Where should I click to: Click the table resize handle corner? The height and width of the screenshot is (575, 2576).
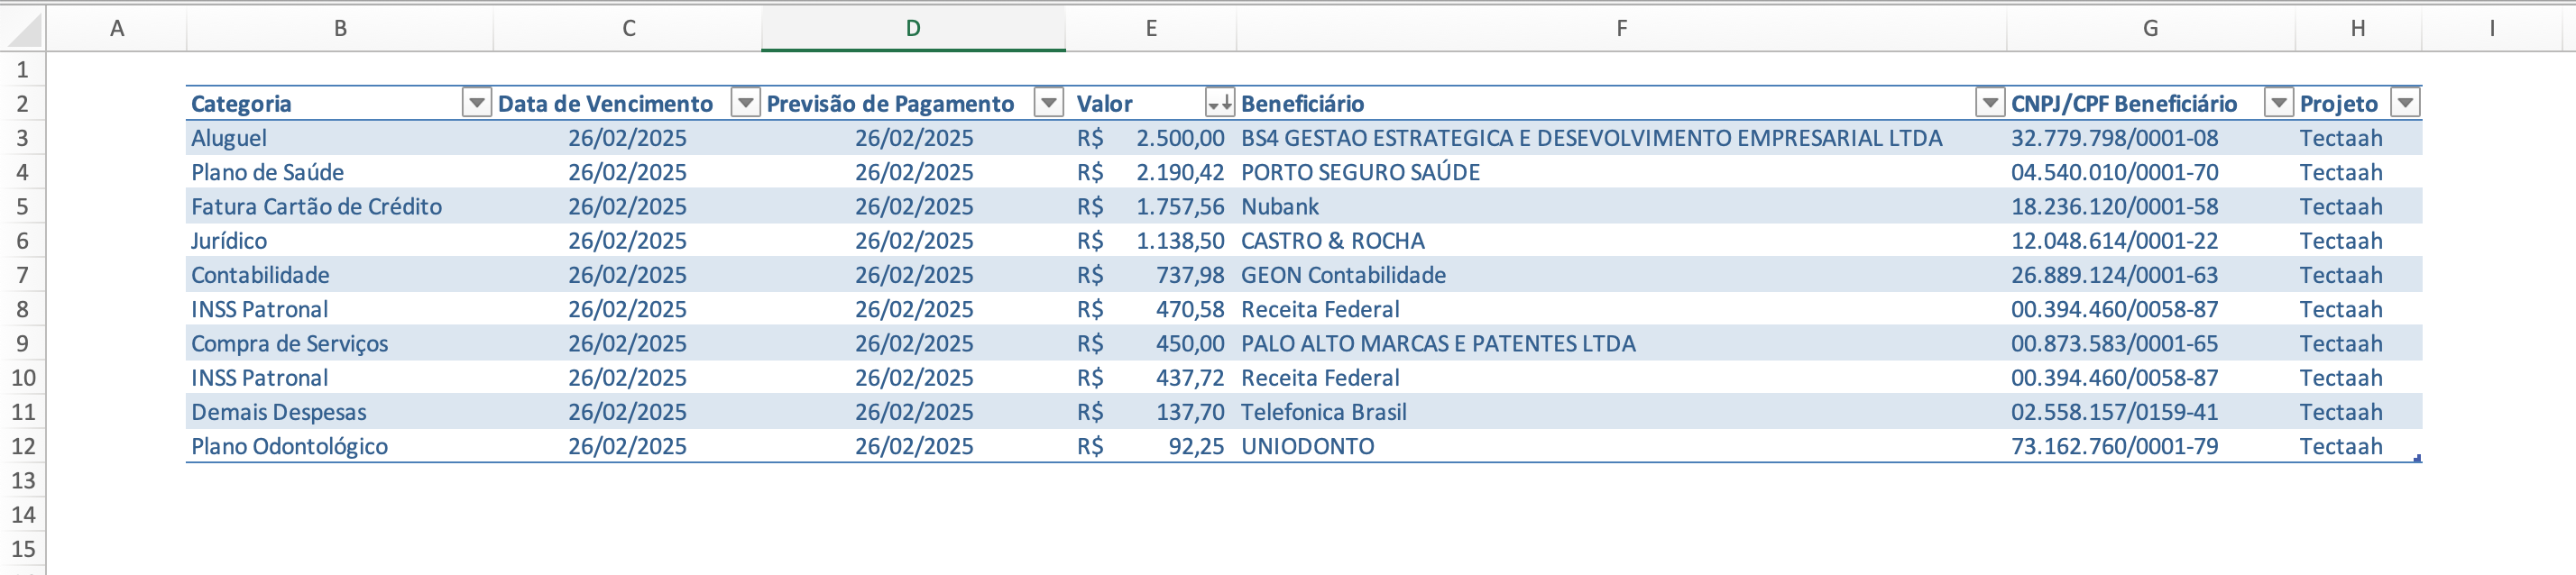tap(2417, 458)
